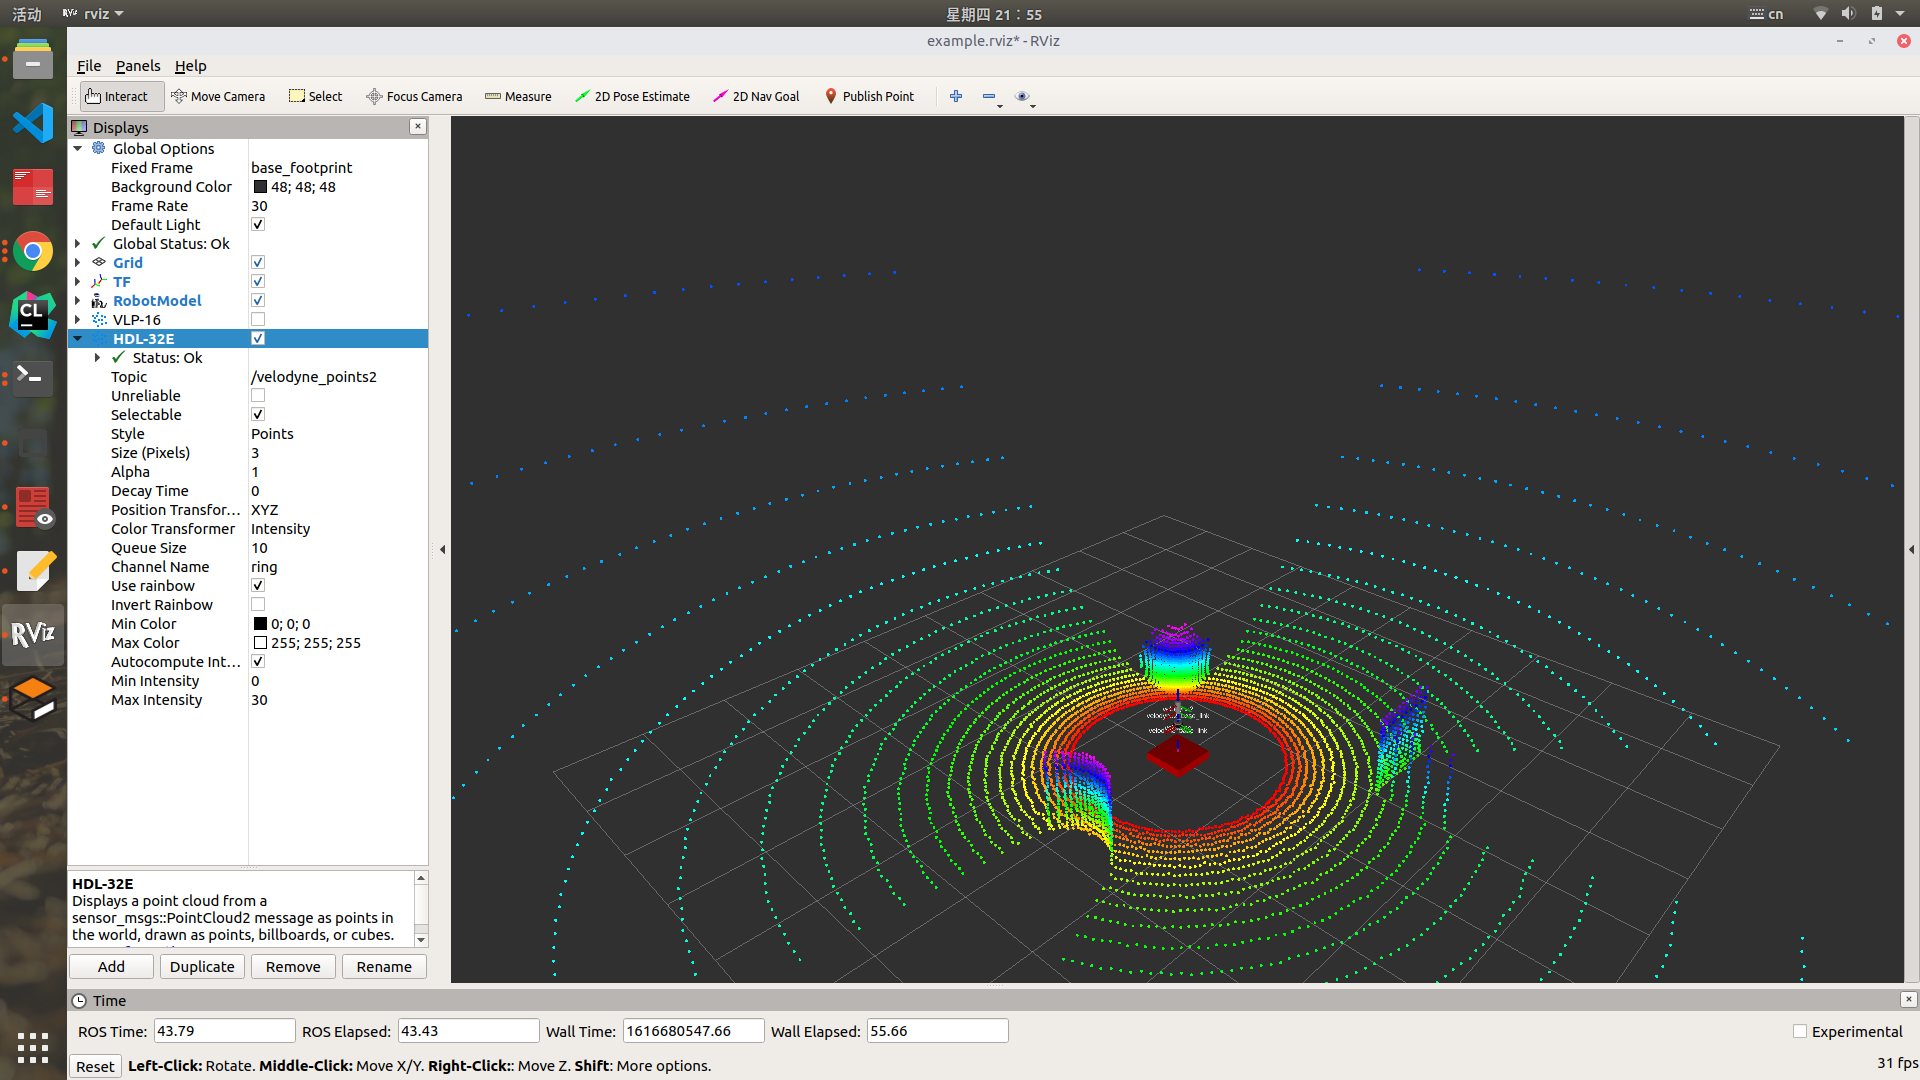The width and height of the screenshot is (1920, 1080).
Task: Toggle the Invert Rainbow checkbox
Action: coord(258,605)
